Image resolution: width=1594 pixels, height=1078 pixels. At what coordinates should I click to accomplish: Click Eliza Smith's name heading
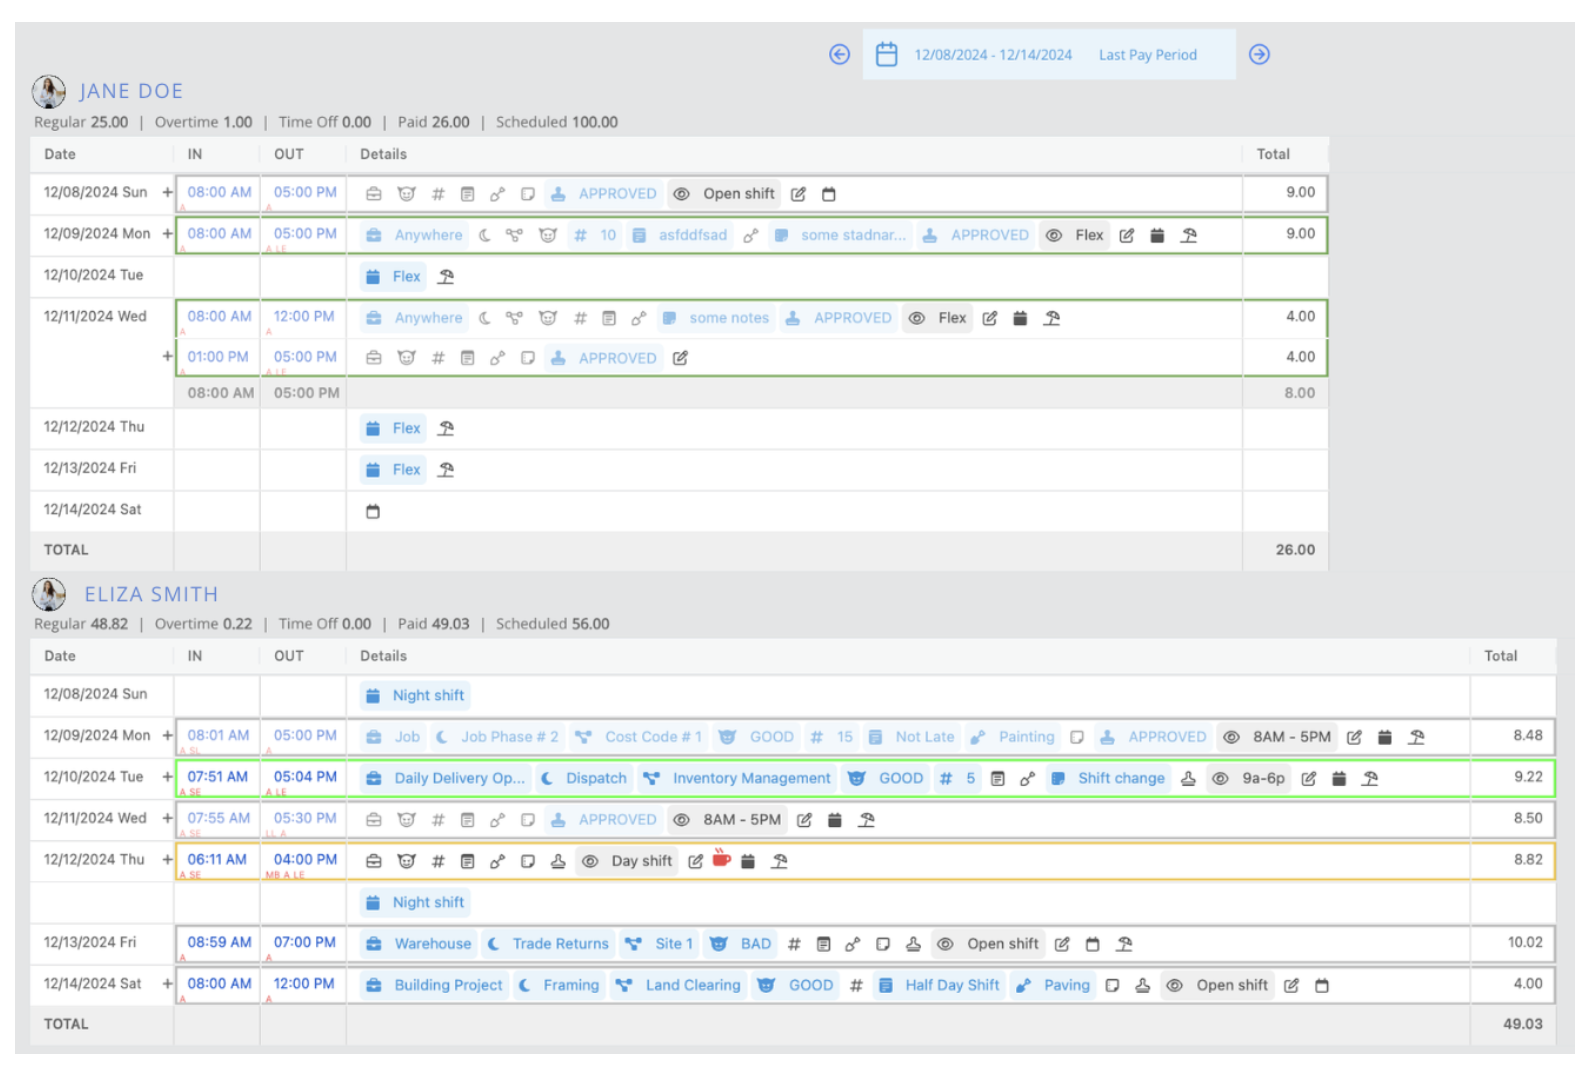coord(151,594)
